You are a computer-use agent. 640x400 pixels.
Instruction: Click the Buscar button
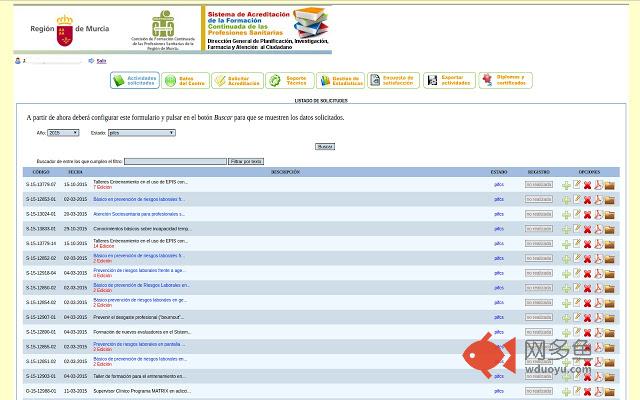(x=325, y=147)
